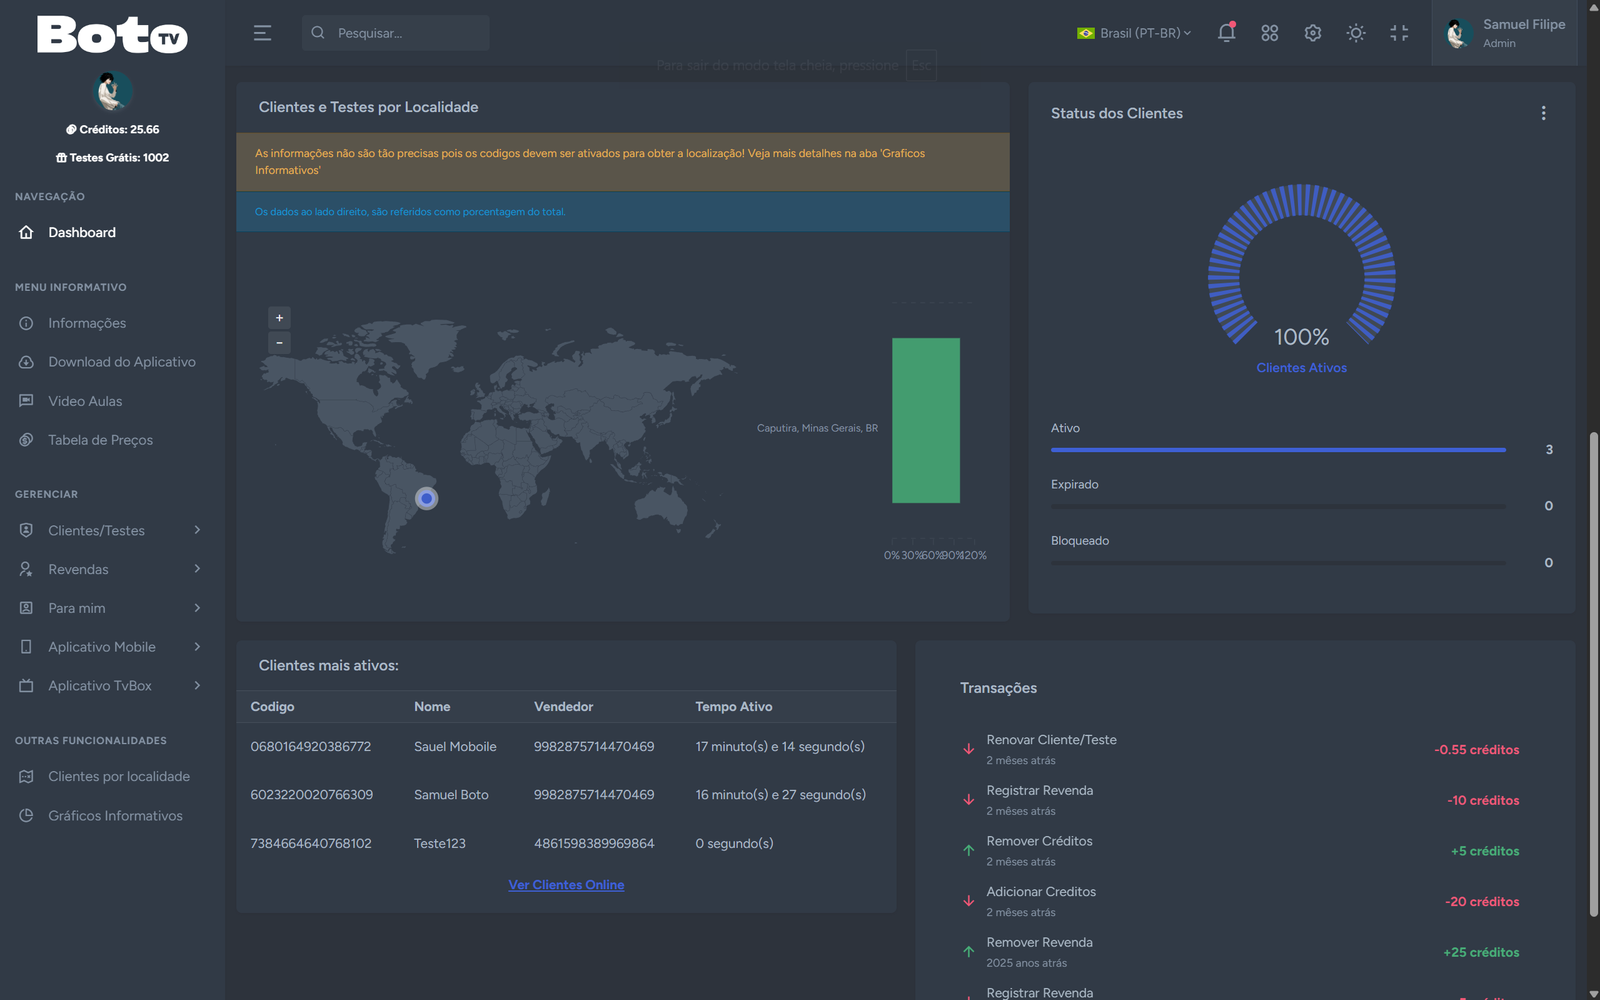Viewport: 1600px width, 1000px height.
Task: Click the Video Aulas icon
Action: point(27,401)
